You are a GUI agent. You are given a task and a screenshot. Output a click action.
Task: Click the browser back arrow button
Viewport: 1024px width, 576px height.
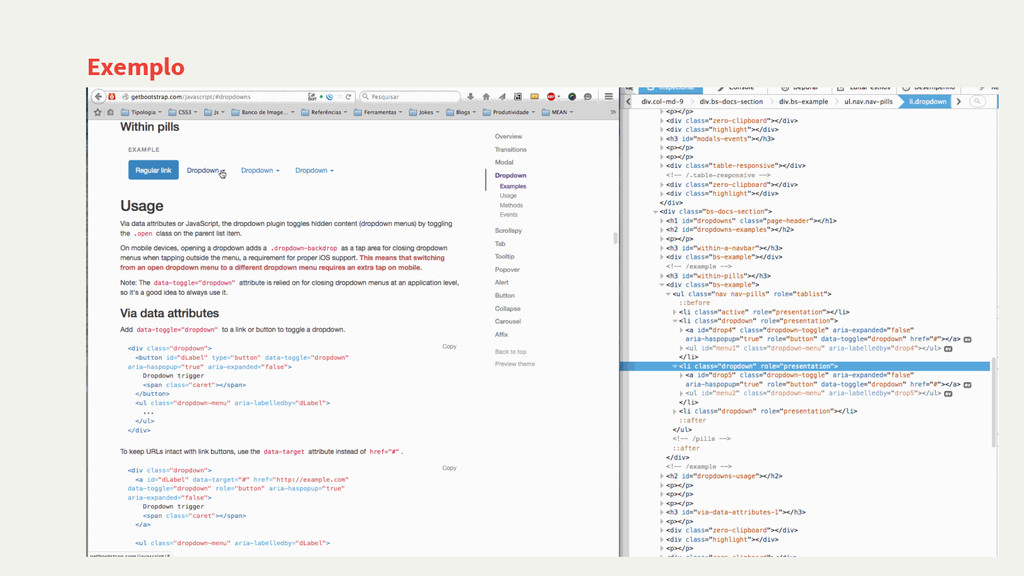[x=98, y=97]
